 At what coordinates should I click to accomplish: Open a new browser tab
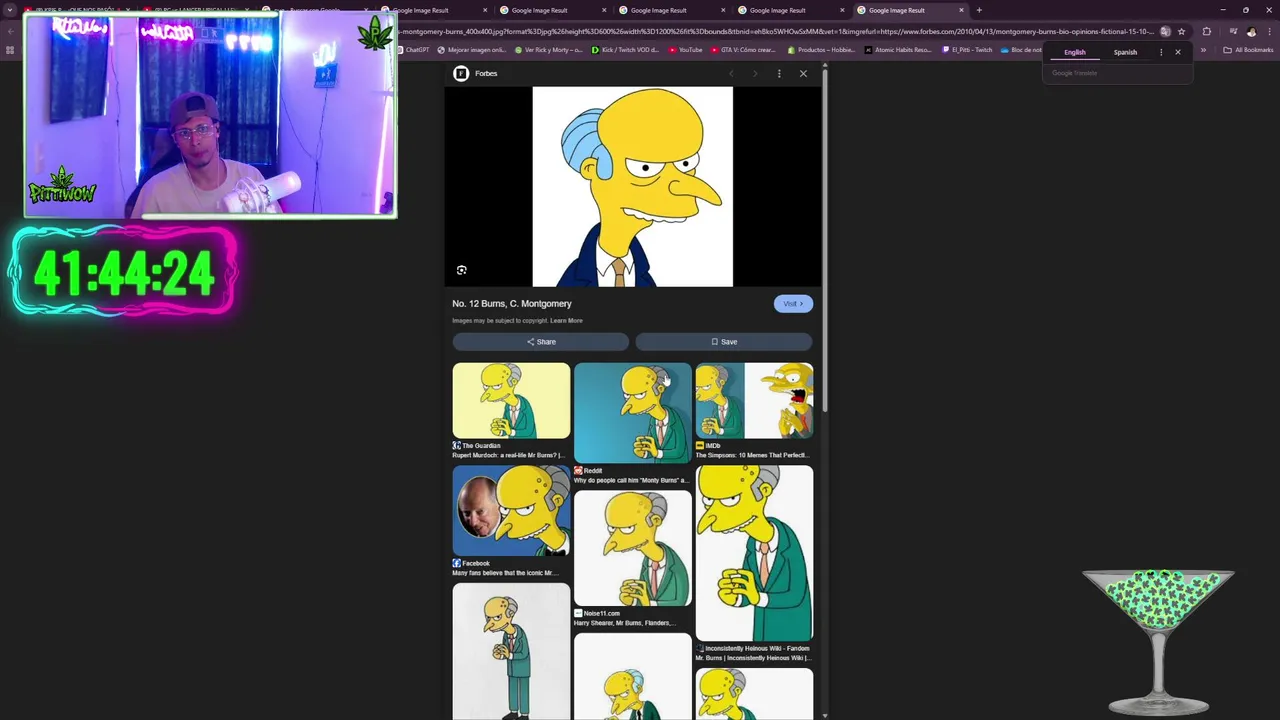pos(979,10)
